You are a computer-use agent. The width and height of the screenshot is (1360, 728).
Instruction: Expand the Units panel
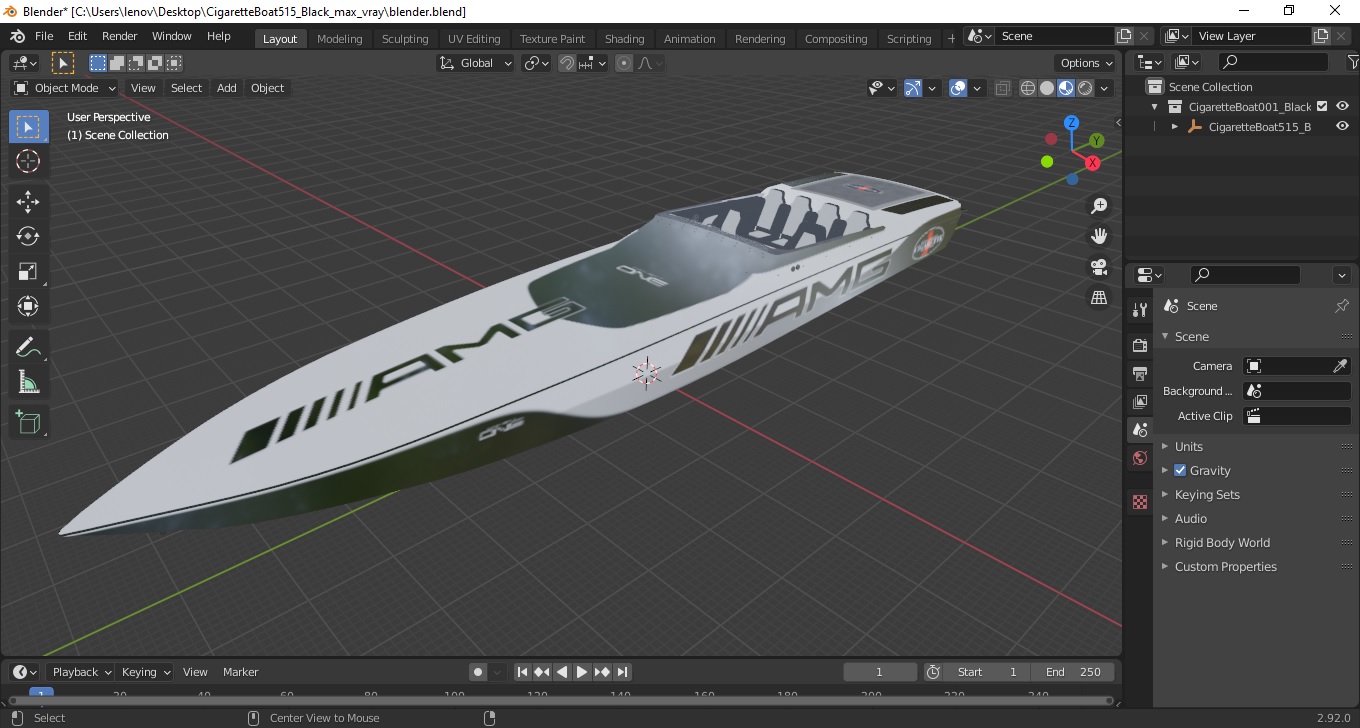pos(1189,446)
